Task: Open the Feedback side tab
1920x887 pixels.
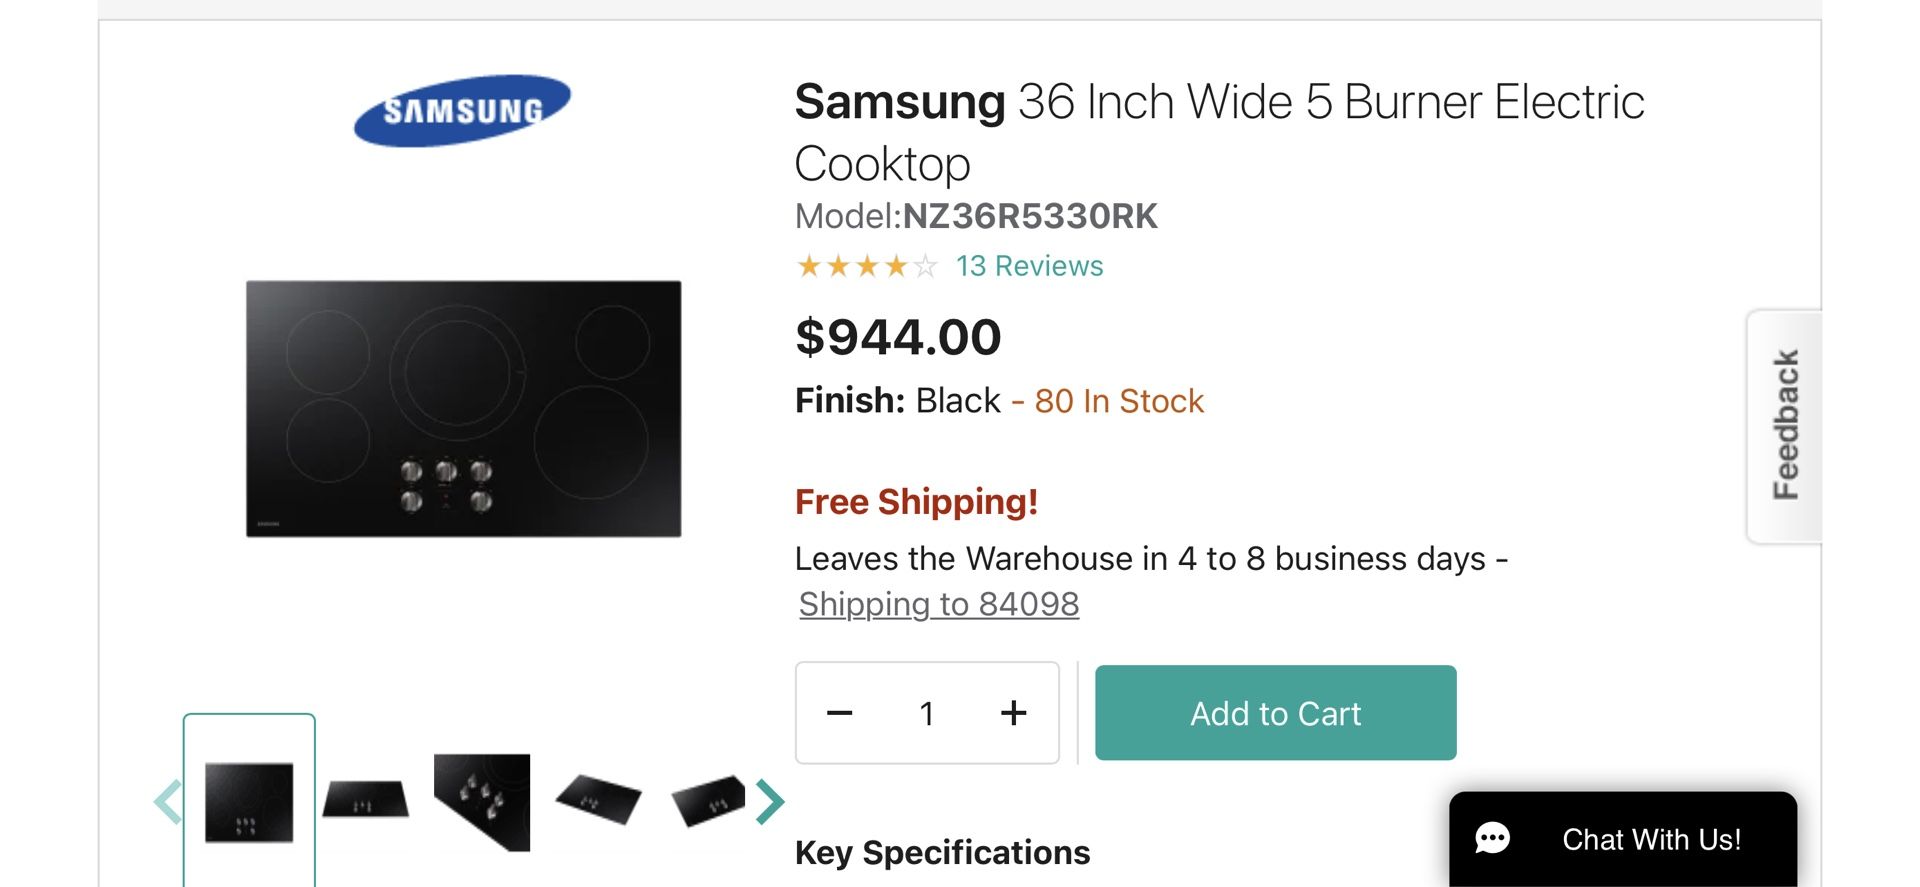Action: point(1785,426)
